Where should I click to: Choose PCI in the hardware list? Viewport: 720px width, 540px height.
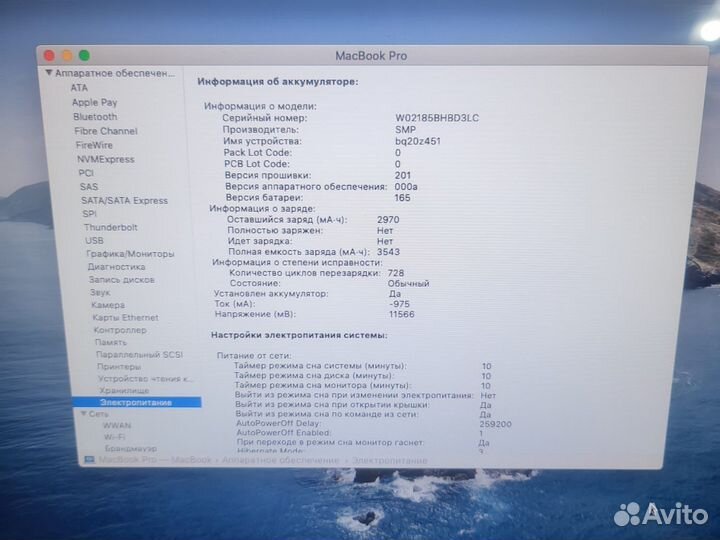click(86, 173)
